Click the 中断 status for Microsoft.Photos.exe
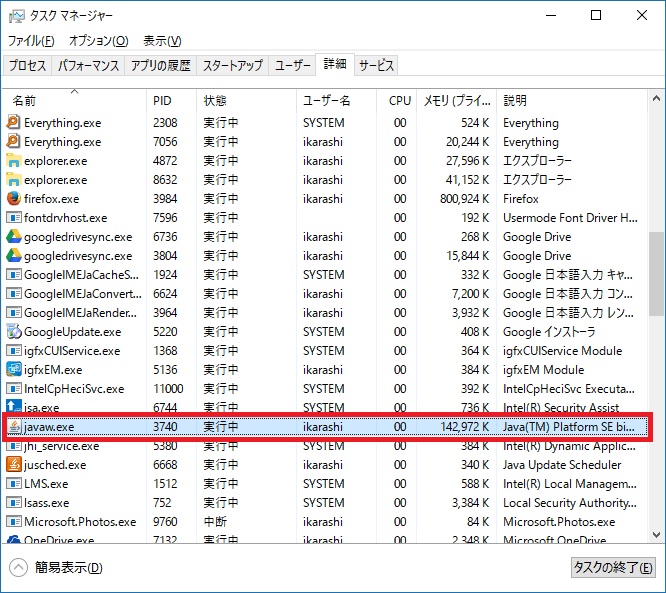 215,522
